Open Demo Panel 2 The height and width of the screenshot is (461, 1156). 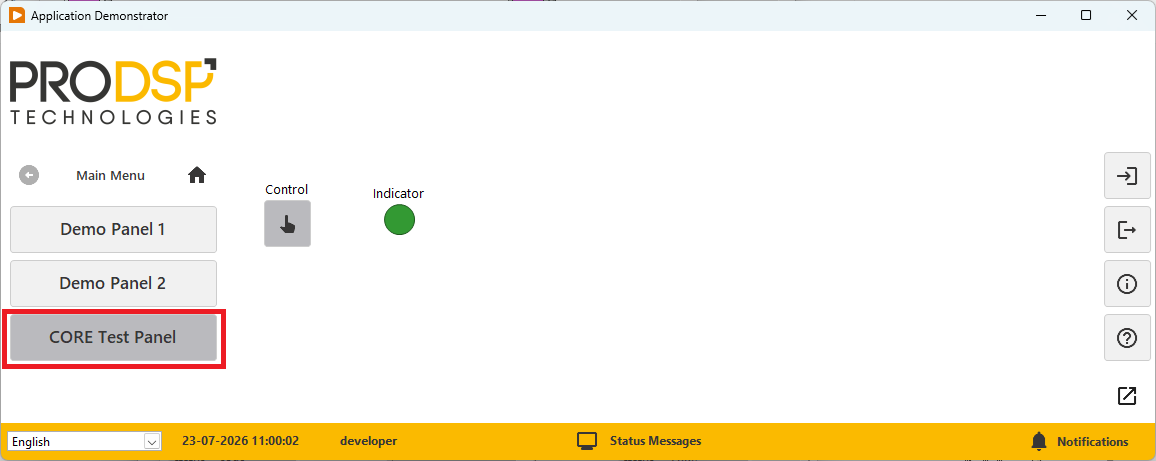(x=113, y=283)
